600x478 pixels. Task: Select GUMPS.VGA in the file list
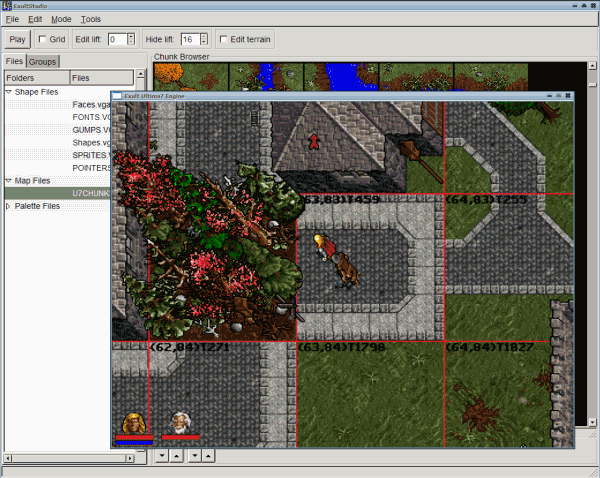coord(91,130)
